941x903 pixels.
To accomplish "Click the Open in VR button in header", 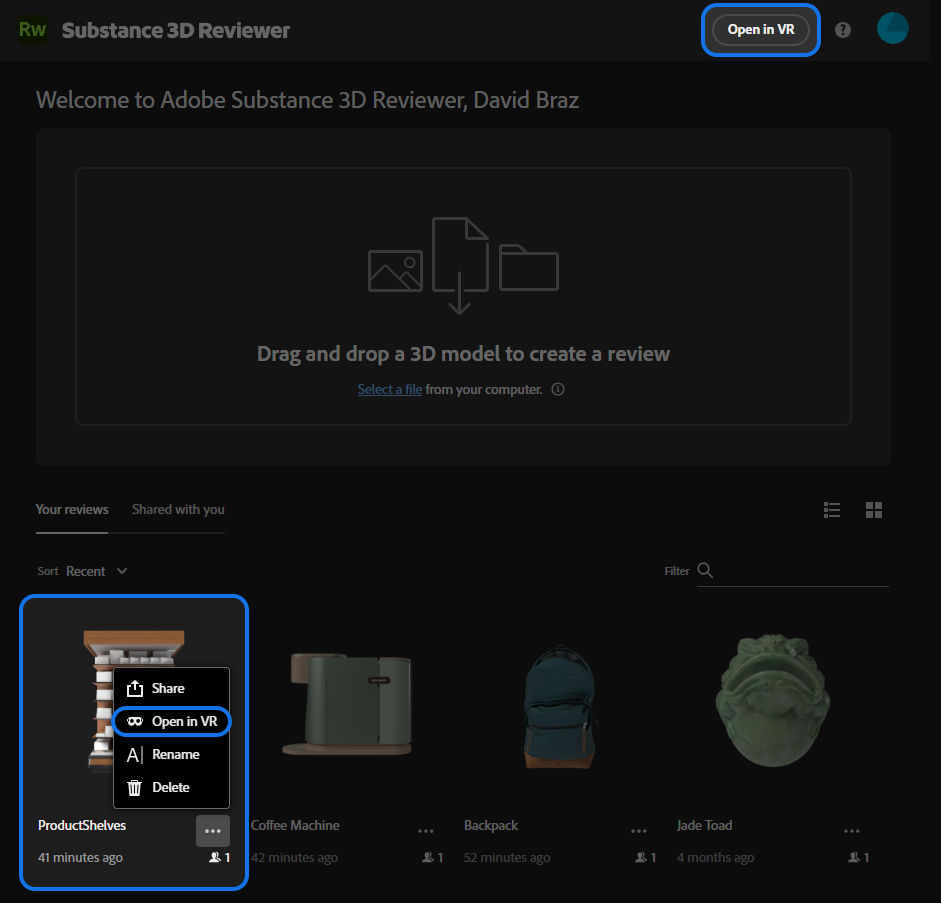I will coord(760,30).
